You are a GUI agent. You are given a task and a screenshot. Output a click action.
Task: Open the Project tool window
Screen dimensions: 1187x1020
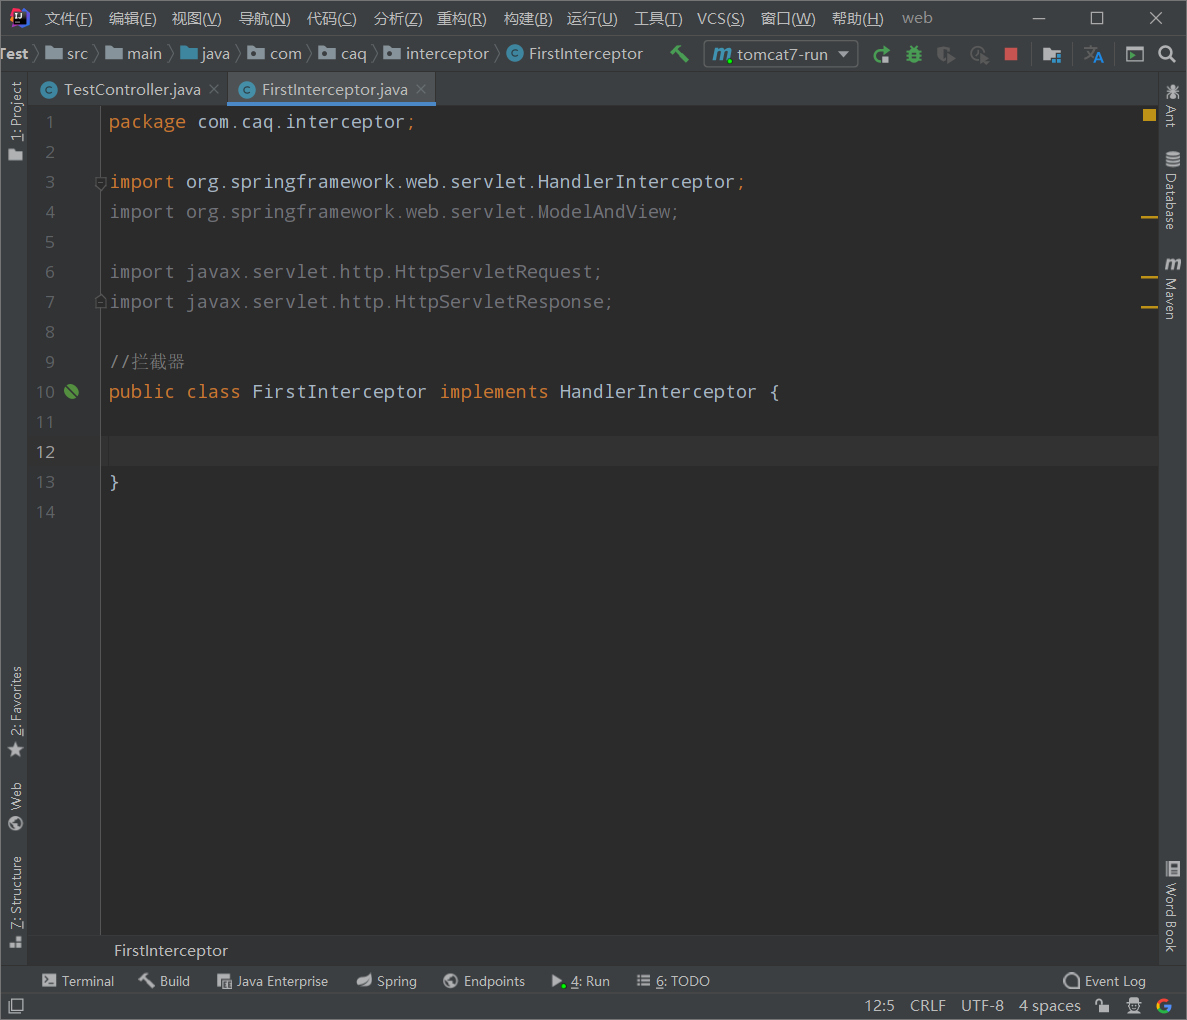(15, 121)
